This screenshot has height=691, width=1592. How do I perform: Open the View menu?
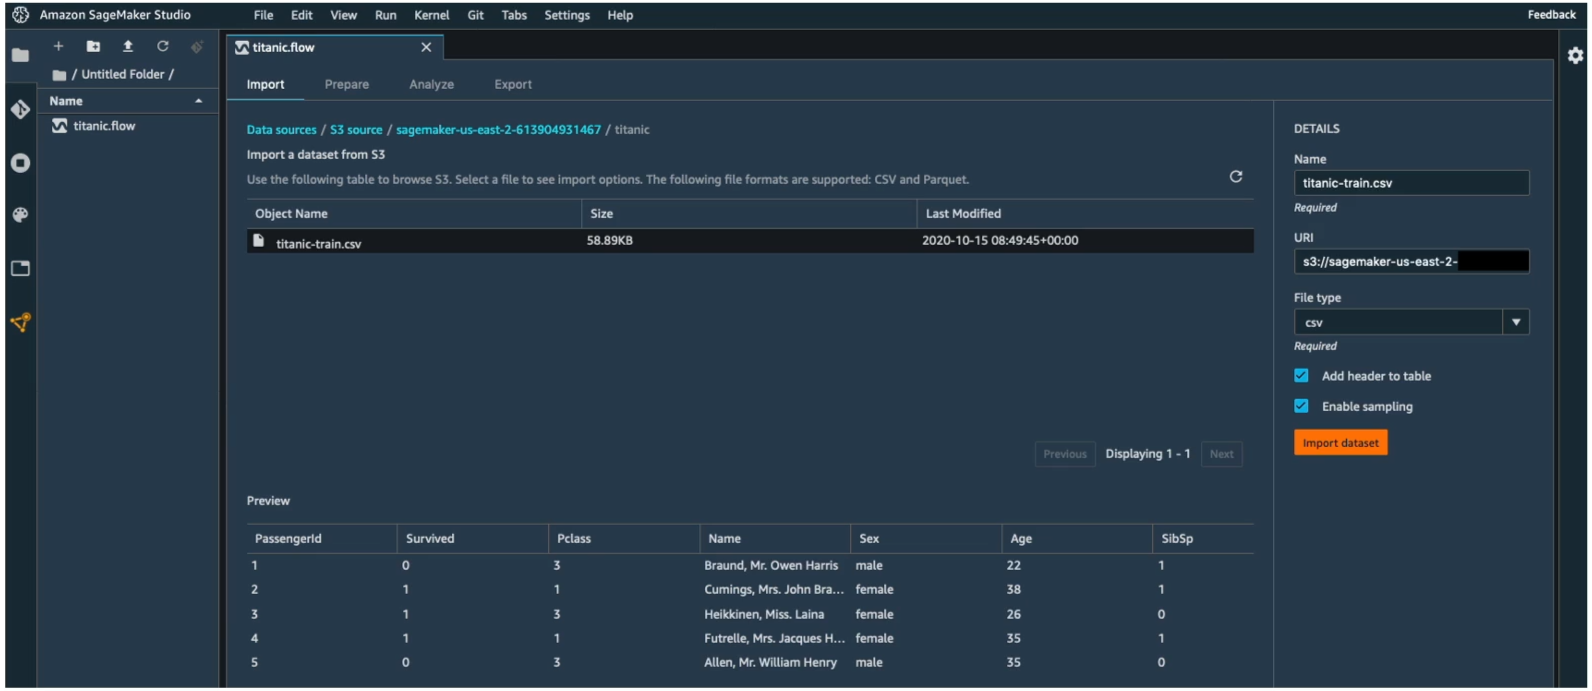pos(343,15)
